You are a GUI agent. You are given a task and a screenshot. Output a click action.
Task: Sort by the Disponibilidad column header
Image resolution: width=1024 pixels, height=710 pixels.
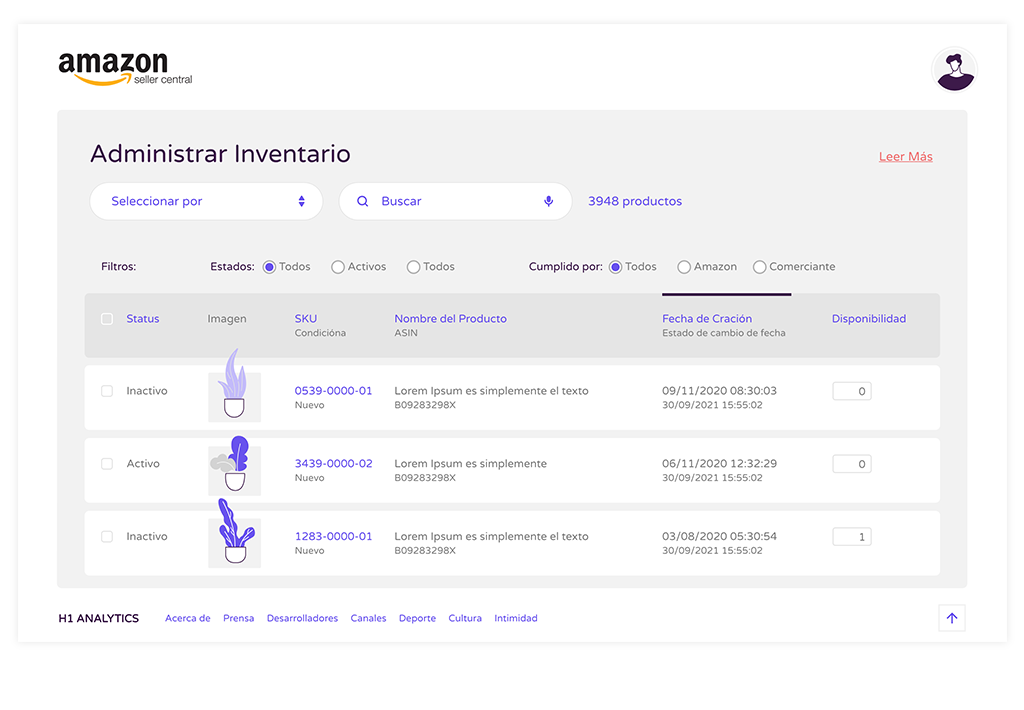click(868, 319)
